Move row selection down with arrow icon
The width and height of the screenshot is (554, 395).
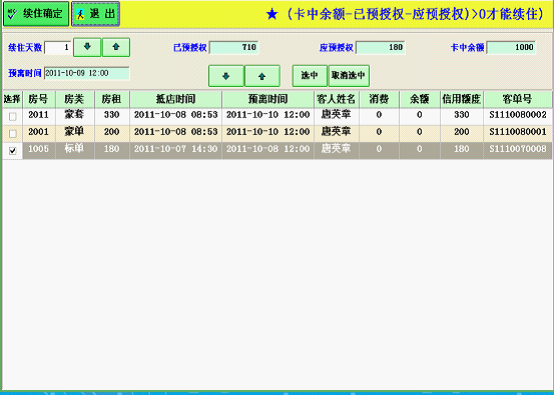pyautogui.click(x=226, y=76)
